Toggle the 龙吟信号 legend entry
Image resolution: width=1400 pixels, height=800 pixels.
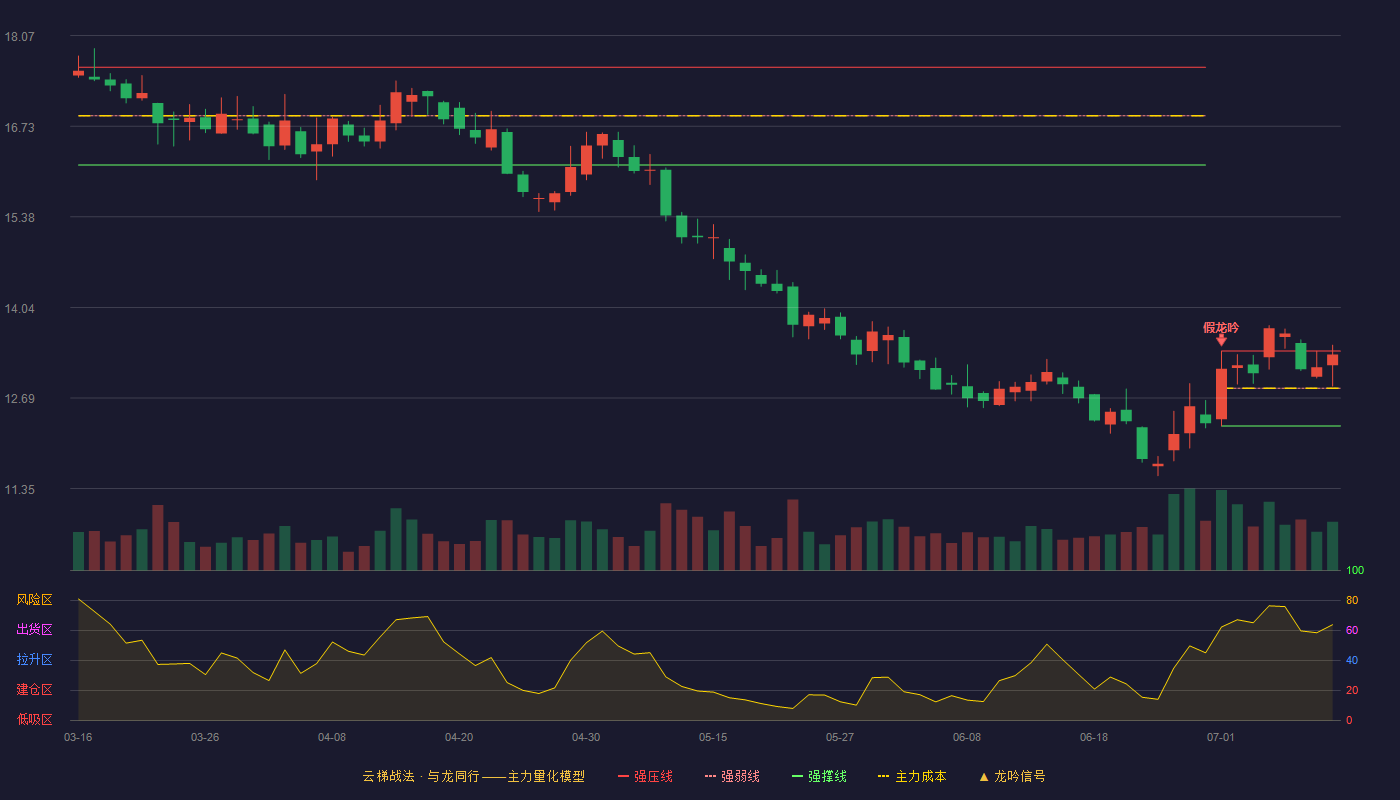pyautogui.click(x=1012, y=776)
